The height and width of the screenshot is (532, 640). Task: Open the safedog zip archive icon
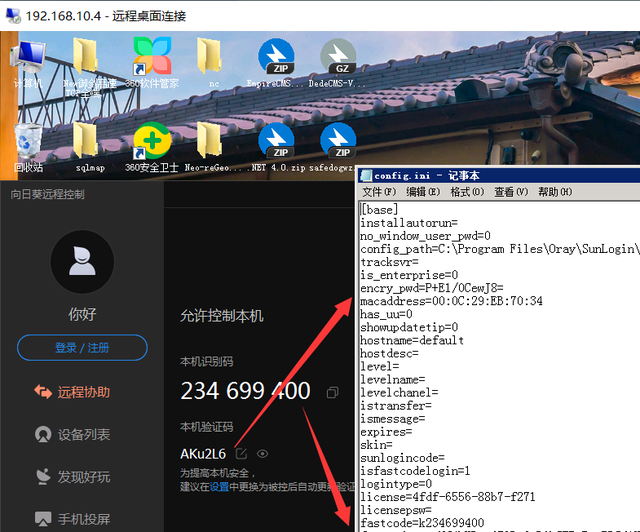click(x=338, y=148)
